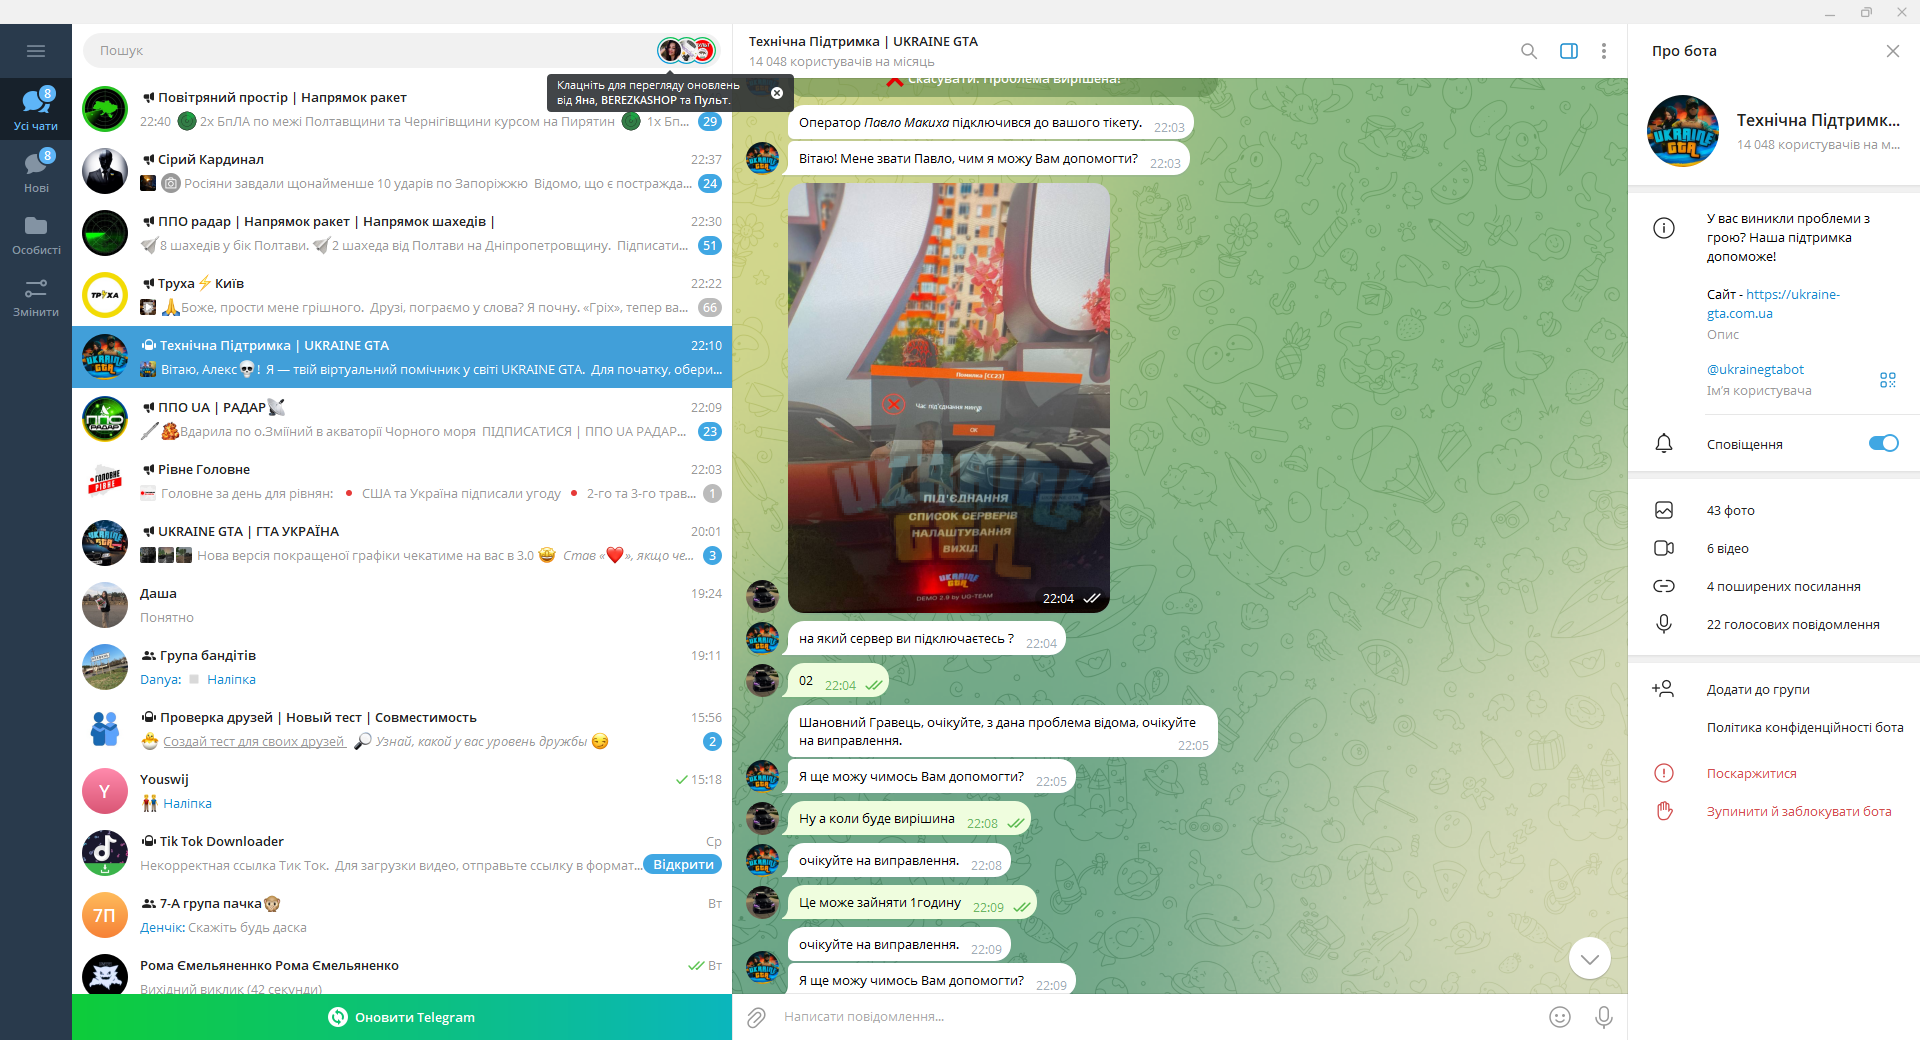
Task: Show the bot QR code
Action: pyautogui.click(x=1888, y=380)
